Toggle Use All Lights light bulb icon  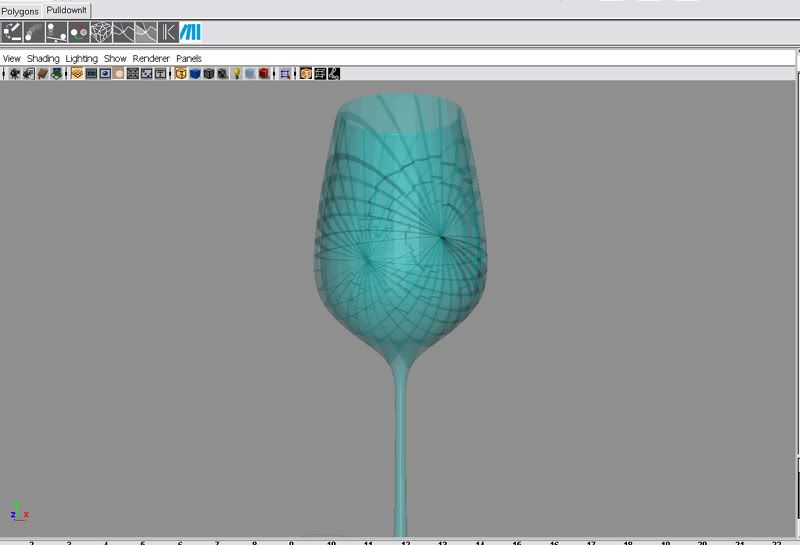click(x=236, y=74)
